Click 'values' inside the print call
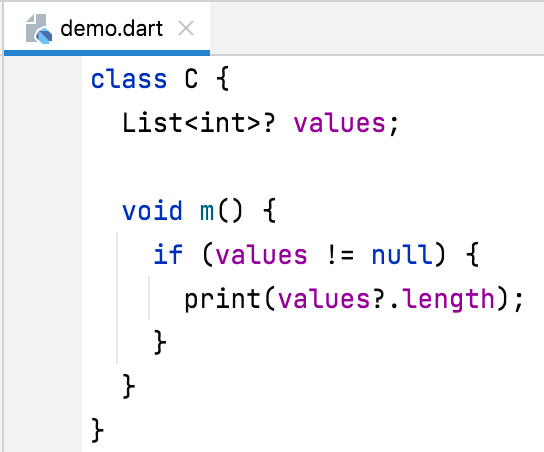 coord(324,299)
